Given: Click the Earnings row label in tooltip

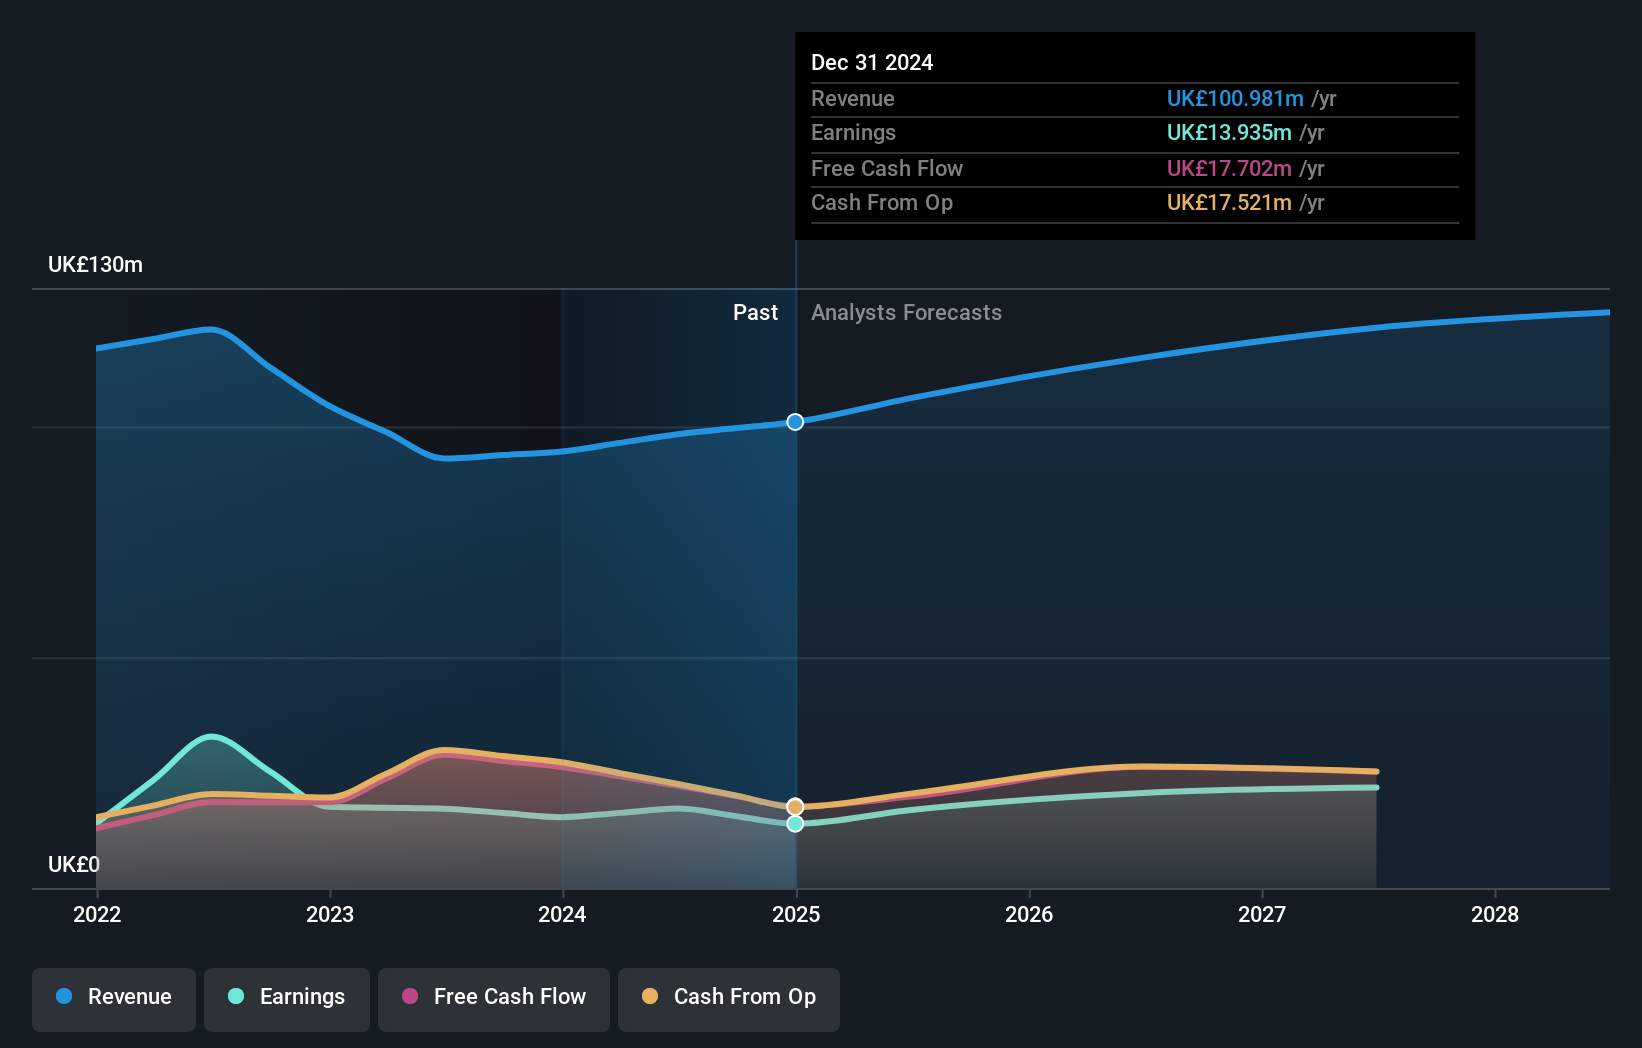Looking at the screenshot, I should click(x=853, y=132).
